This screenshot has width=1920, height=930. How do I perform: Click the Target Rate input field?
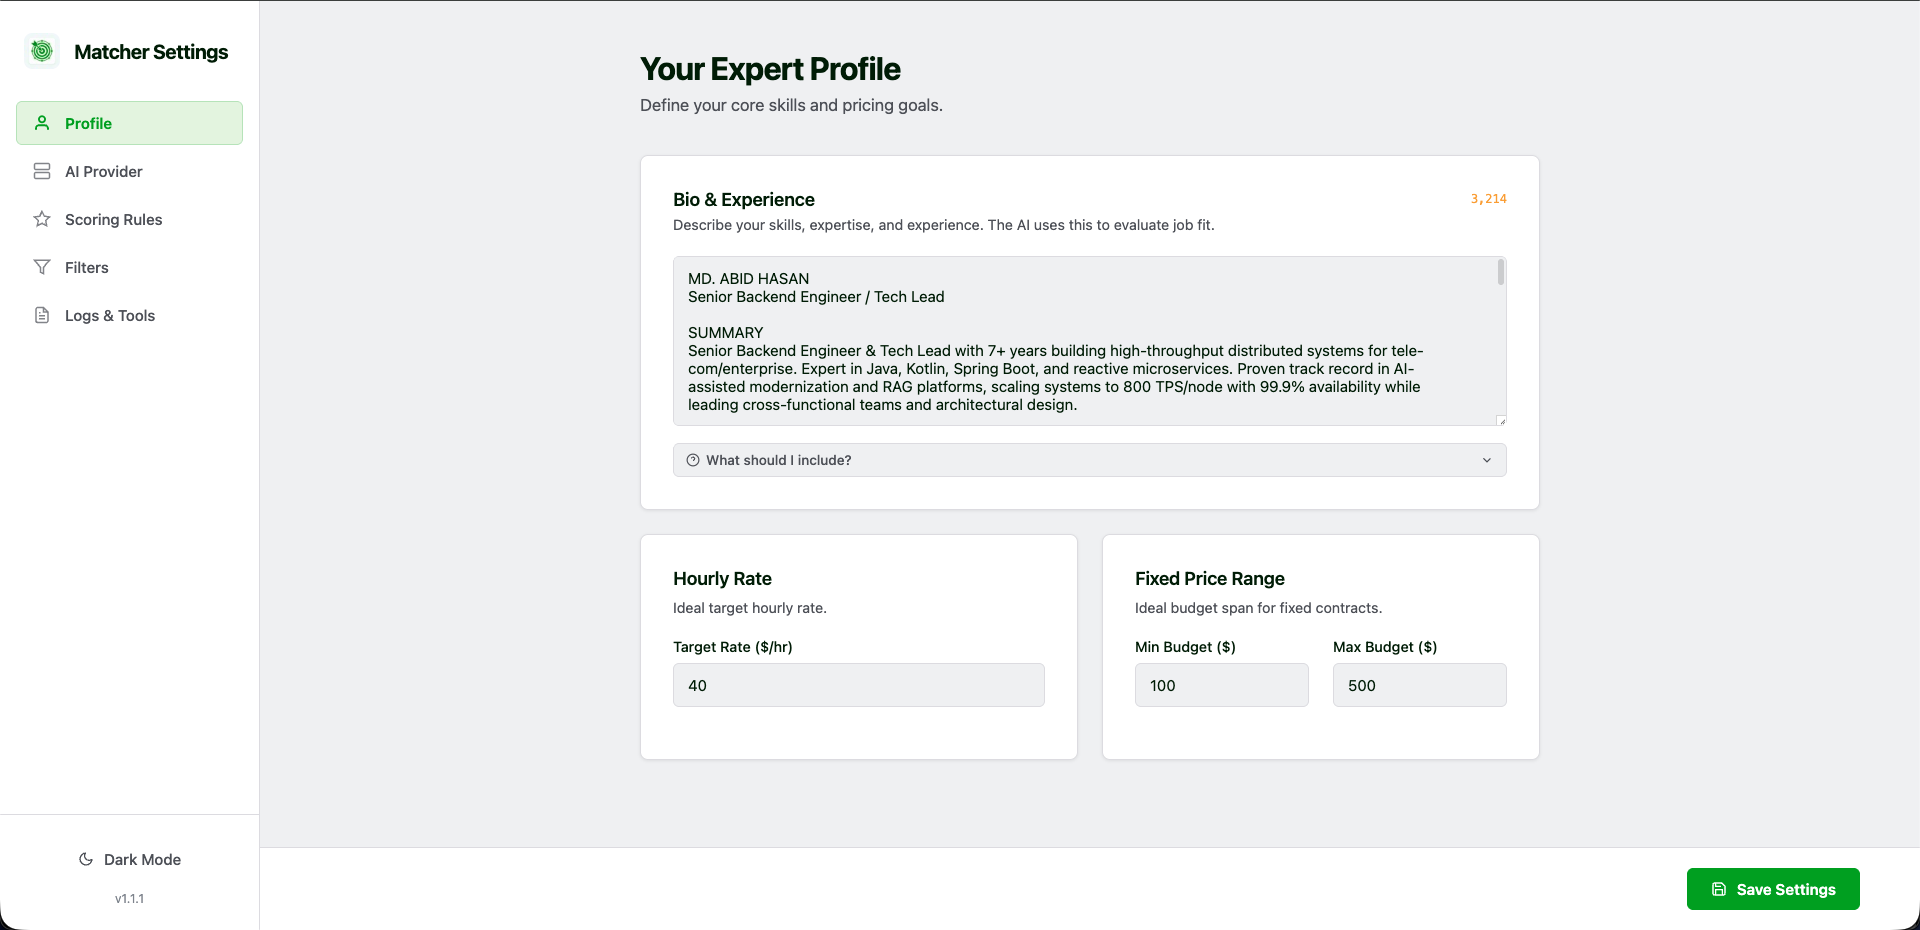[x=858, y=685]
